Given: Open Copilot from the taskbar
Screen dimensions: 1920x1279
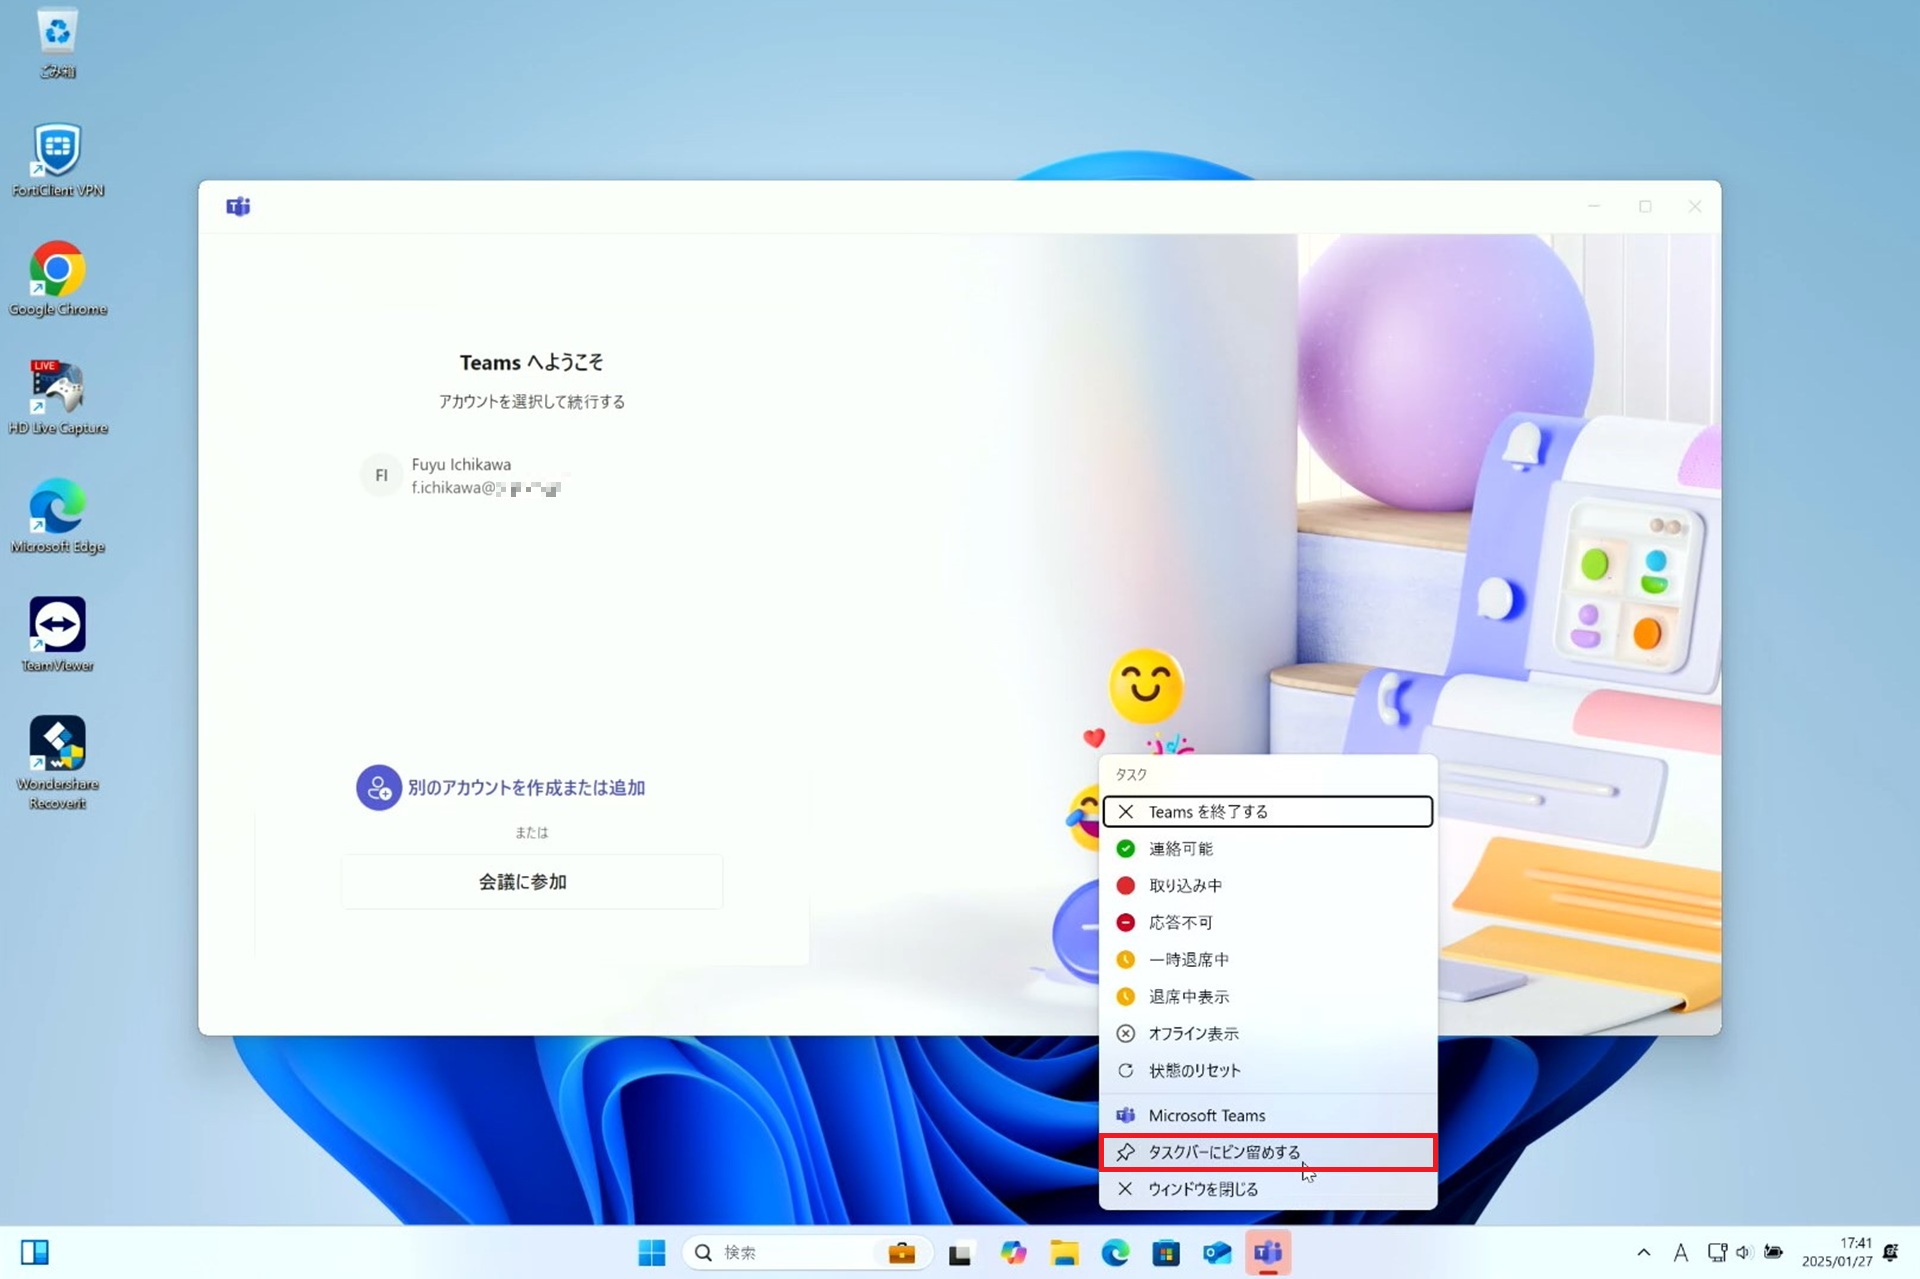Looking at the screenshot, I should pos(1013,1252).
